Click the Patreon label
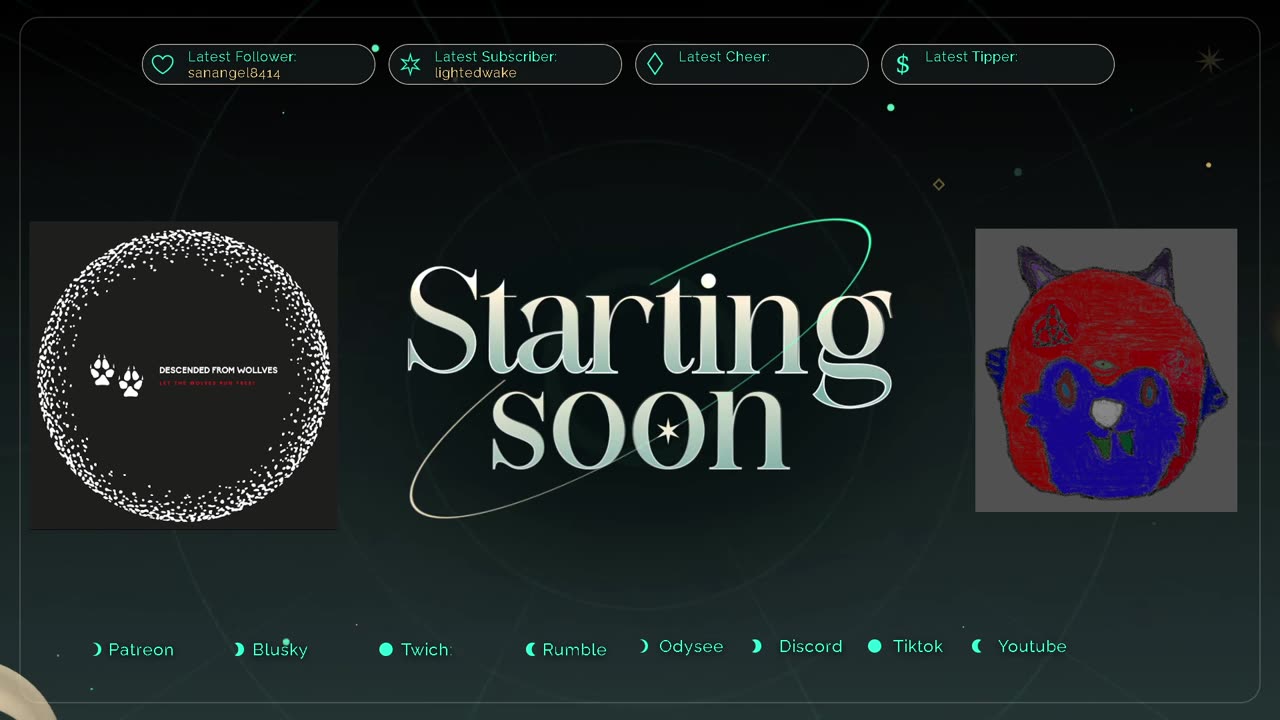 (141, 650)
